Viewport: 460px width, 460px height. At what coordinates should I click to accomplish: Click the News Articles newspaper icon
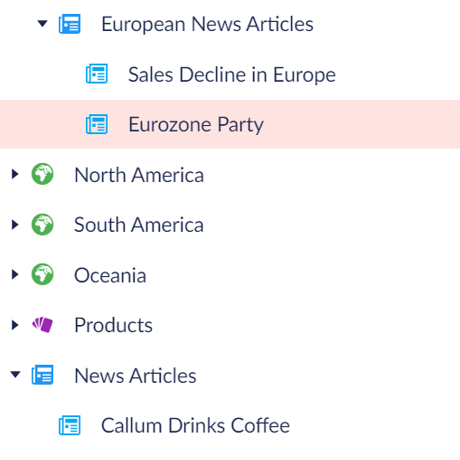pyautogui.click(x=42, y=375)
